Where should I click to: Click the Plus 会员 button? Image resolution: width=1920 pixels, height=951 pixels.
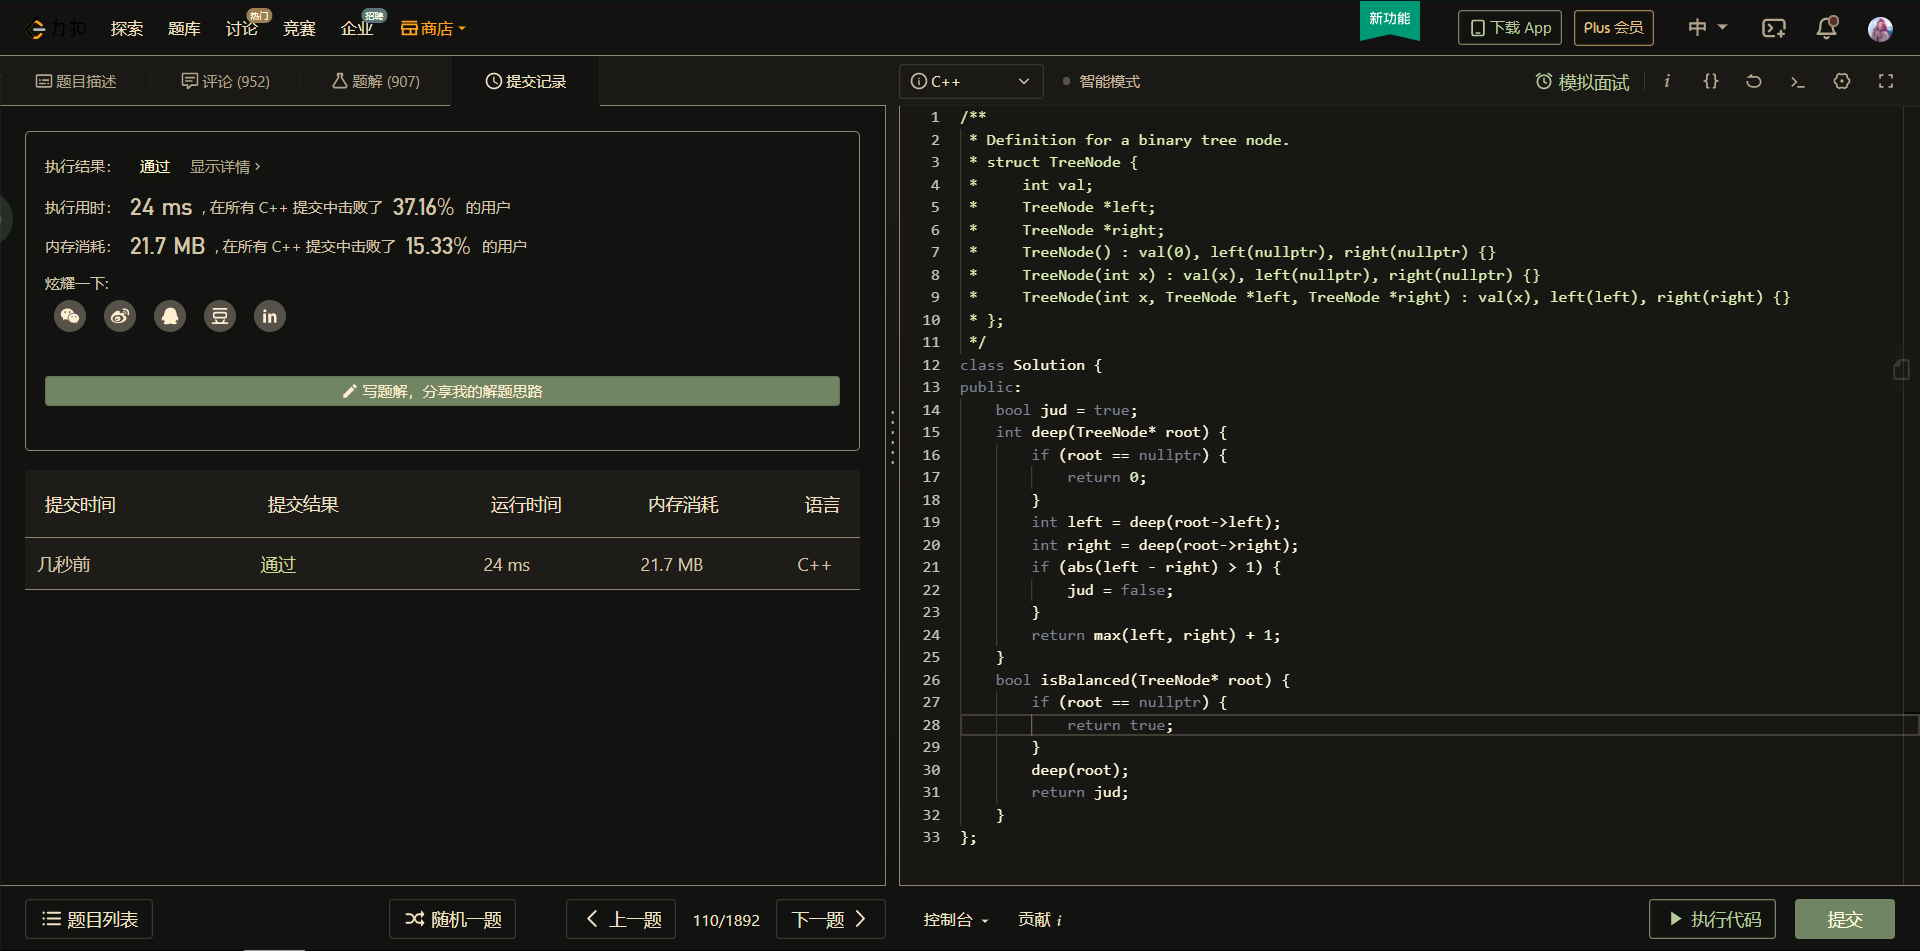click(x=1614, y=28)
